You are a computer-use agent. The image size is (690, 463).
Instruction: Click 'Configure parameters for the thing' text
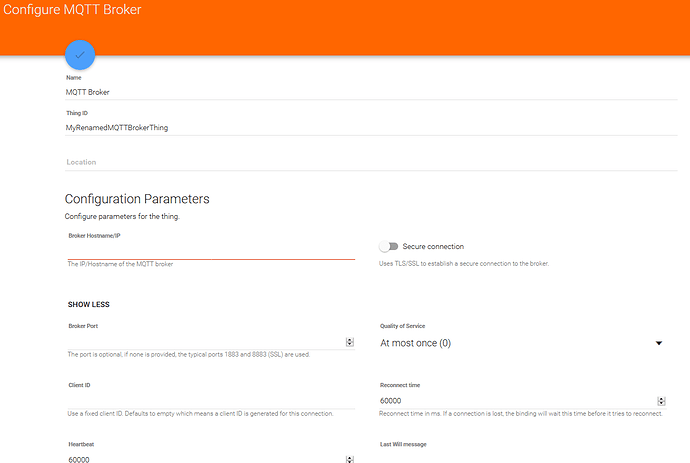point(122,217)
